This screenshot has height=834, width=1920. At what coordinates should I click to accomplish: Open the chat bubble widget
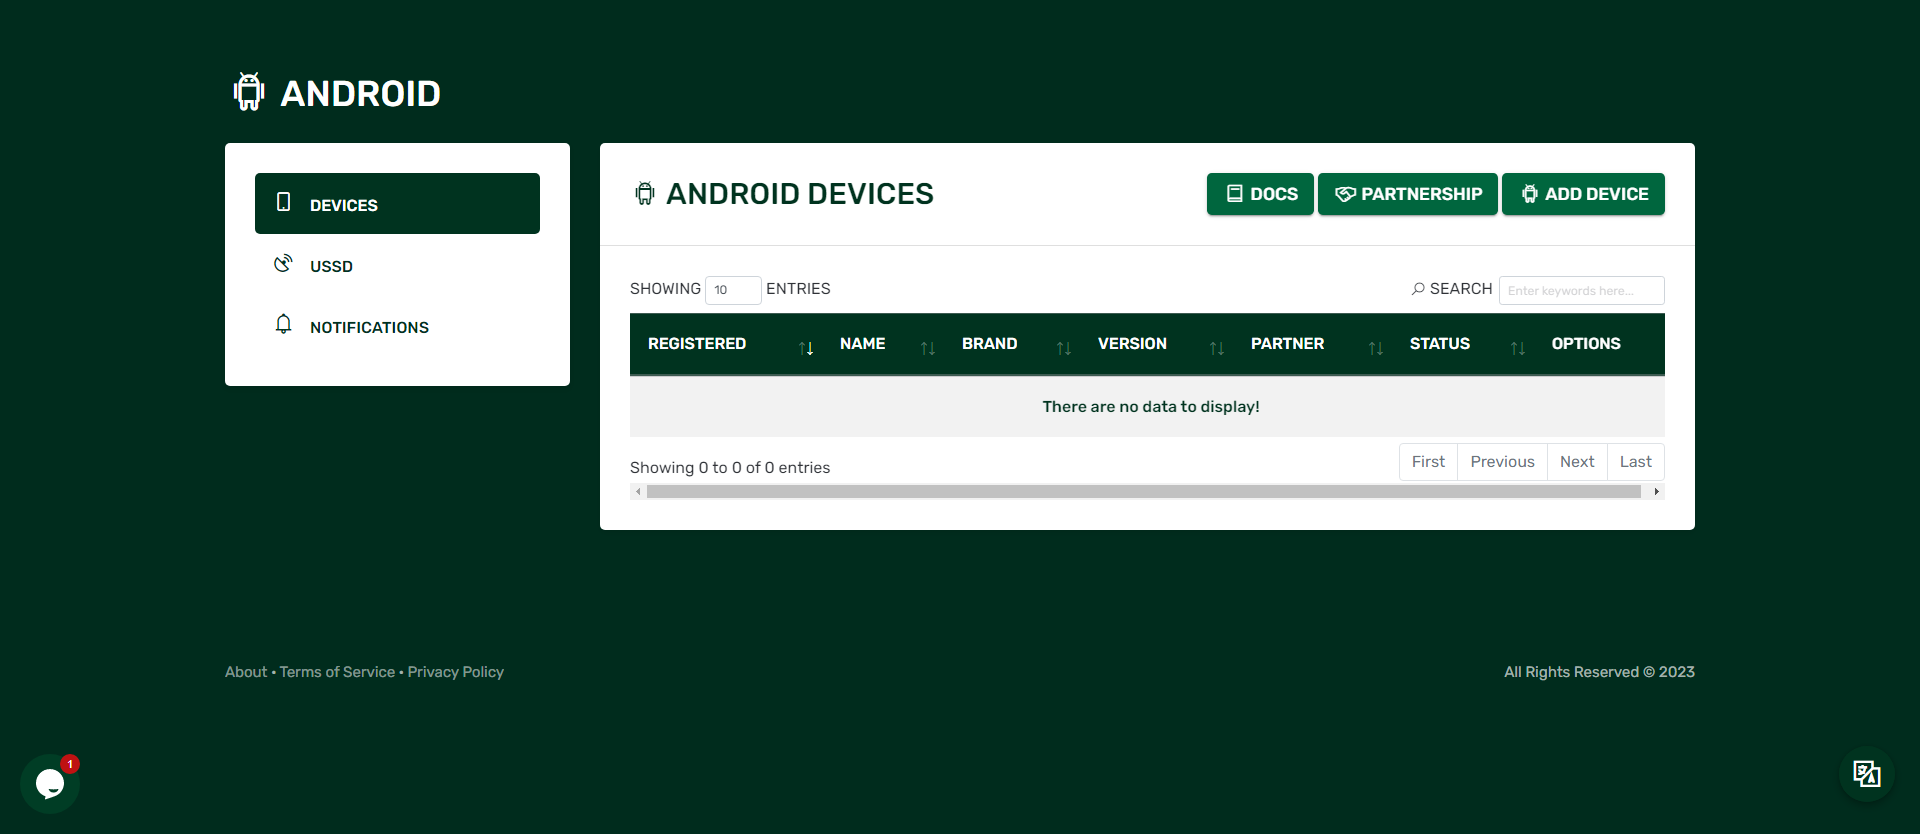coord(50,784)
